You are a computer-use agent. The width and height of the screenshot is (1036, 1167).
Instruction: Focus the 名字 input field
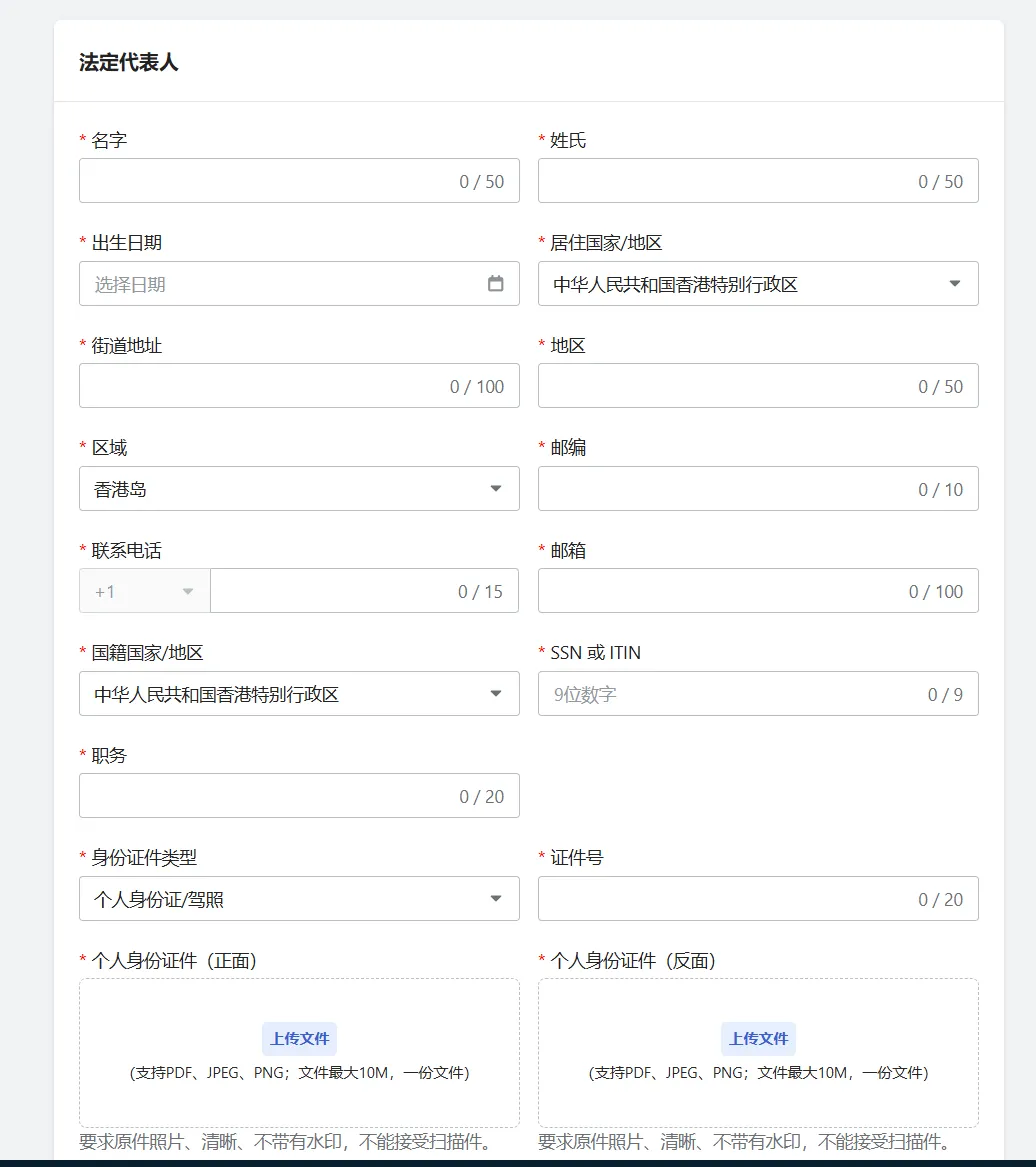tap(265, 181)
